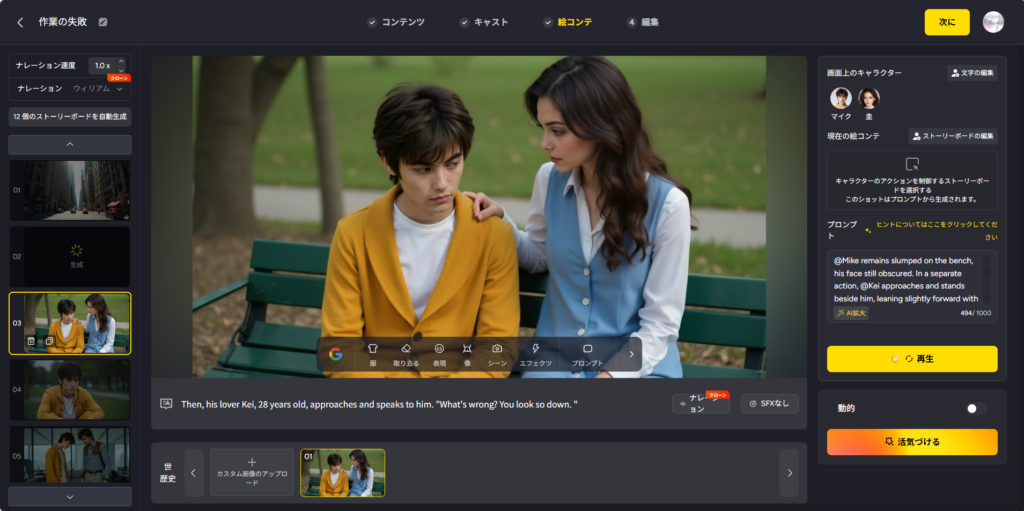Click the edit icon next to 作業の失敗
The image size is (1024, 511).
(103, 22)
